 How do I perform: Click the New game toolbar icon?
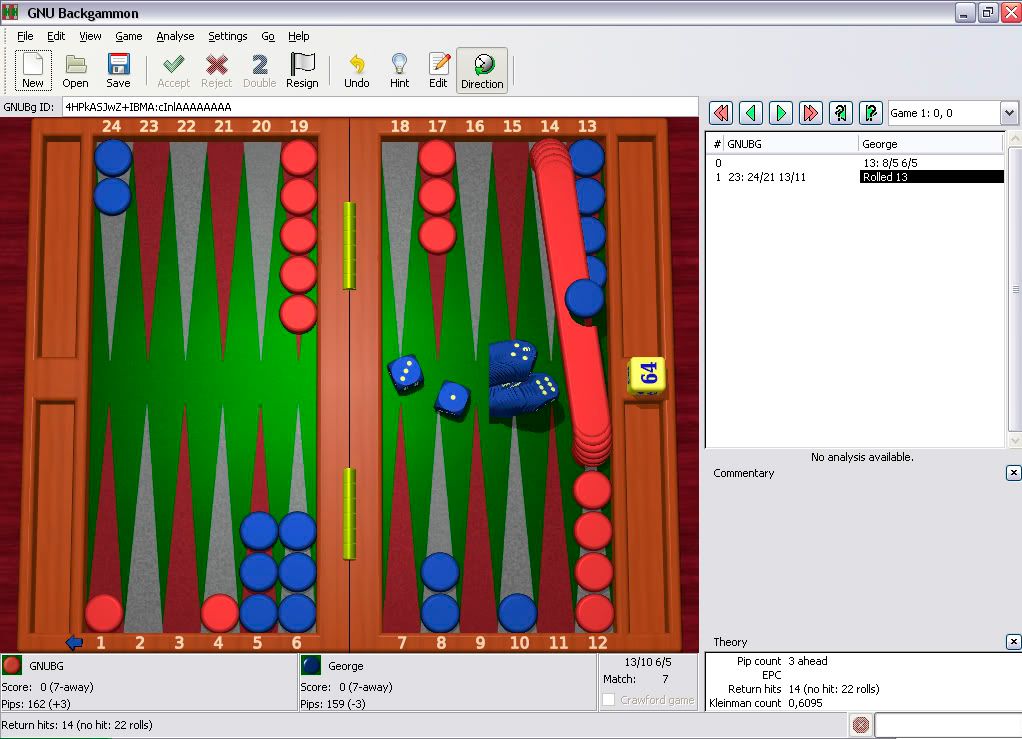tap(33, 71)
